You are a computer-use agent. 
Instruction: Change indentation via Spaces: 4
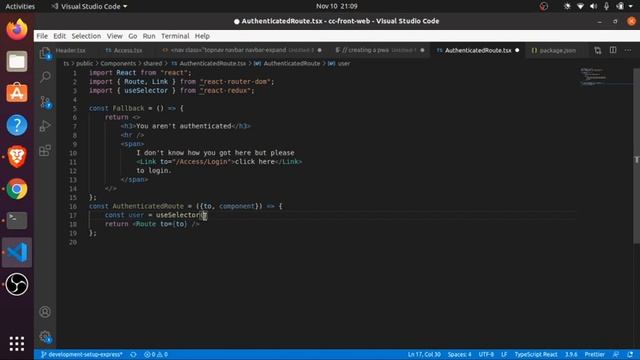[x=459, y=354]
